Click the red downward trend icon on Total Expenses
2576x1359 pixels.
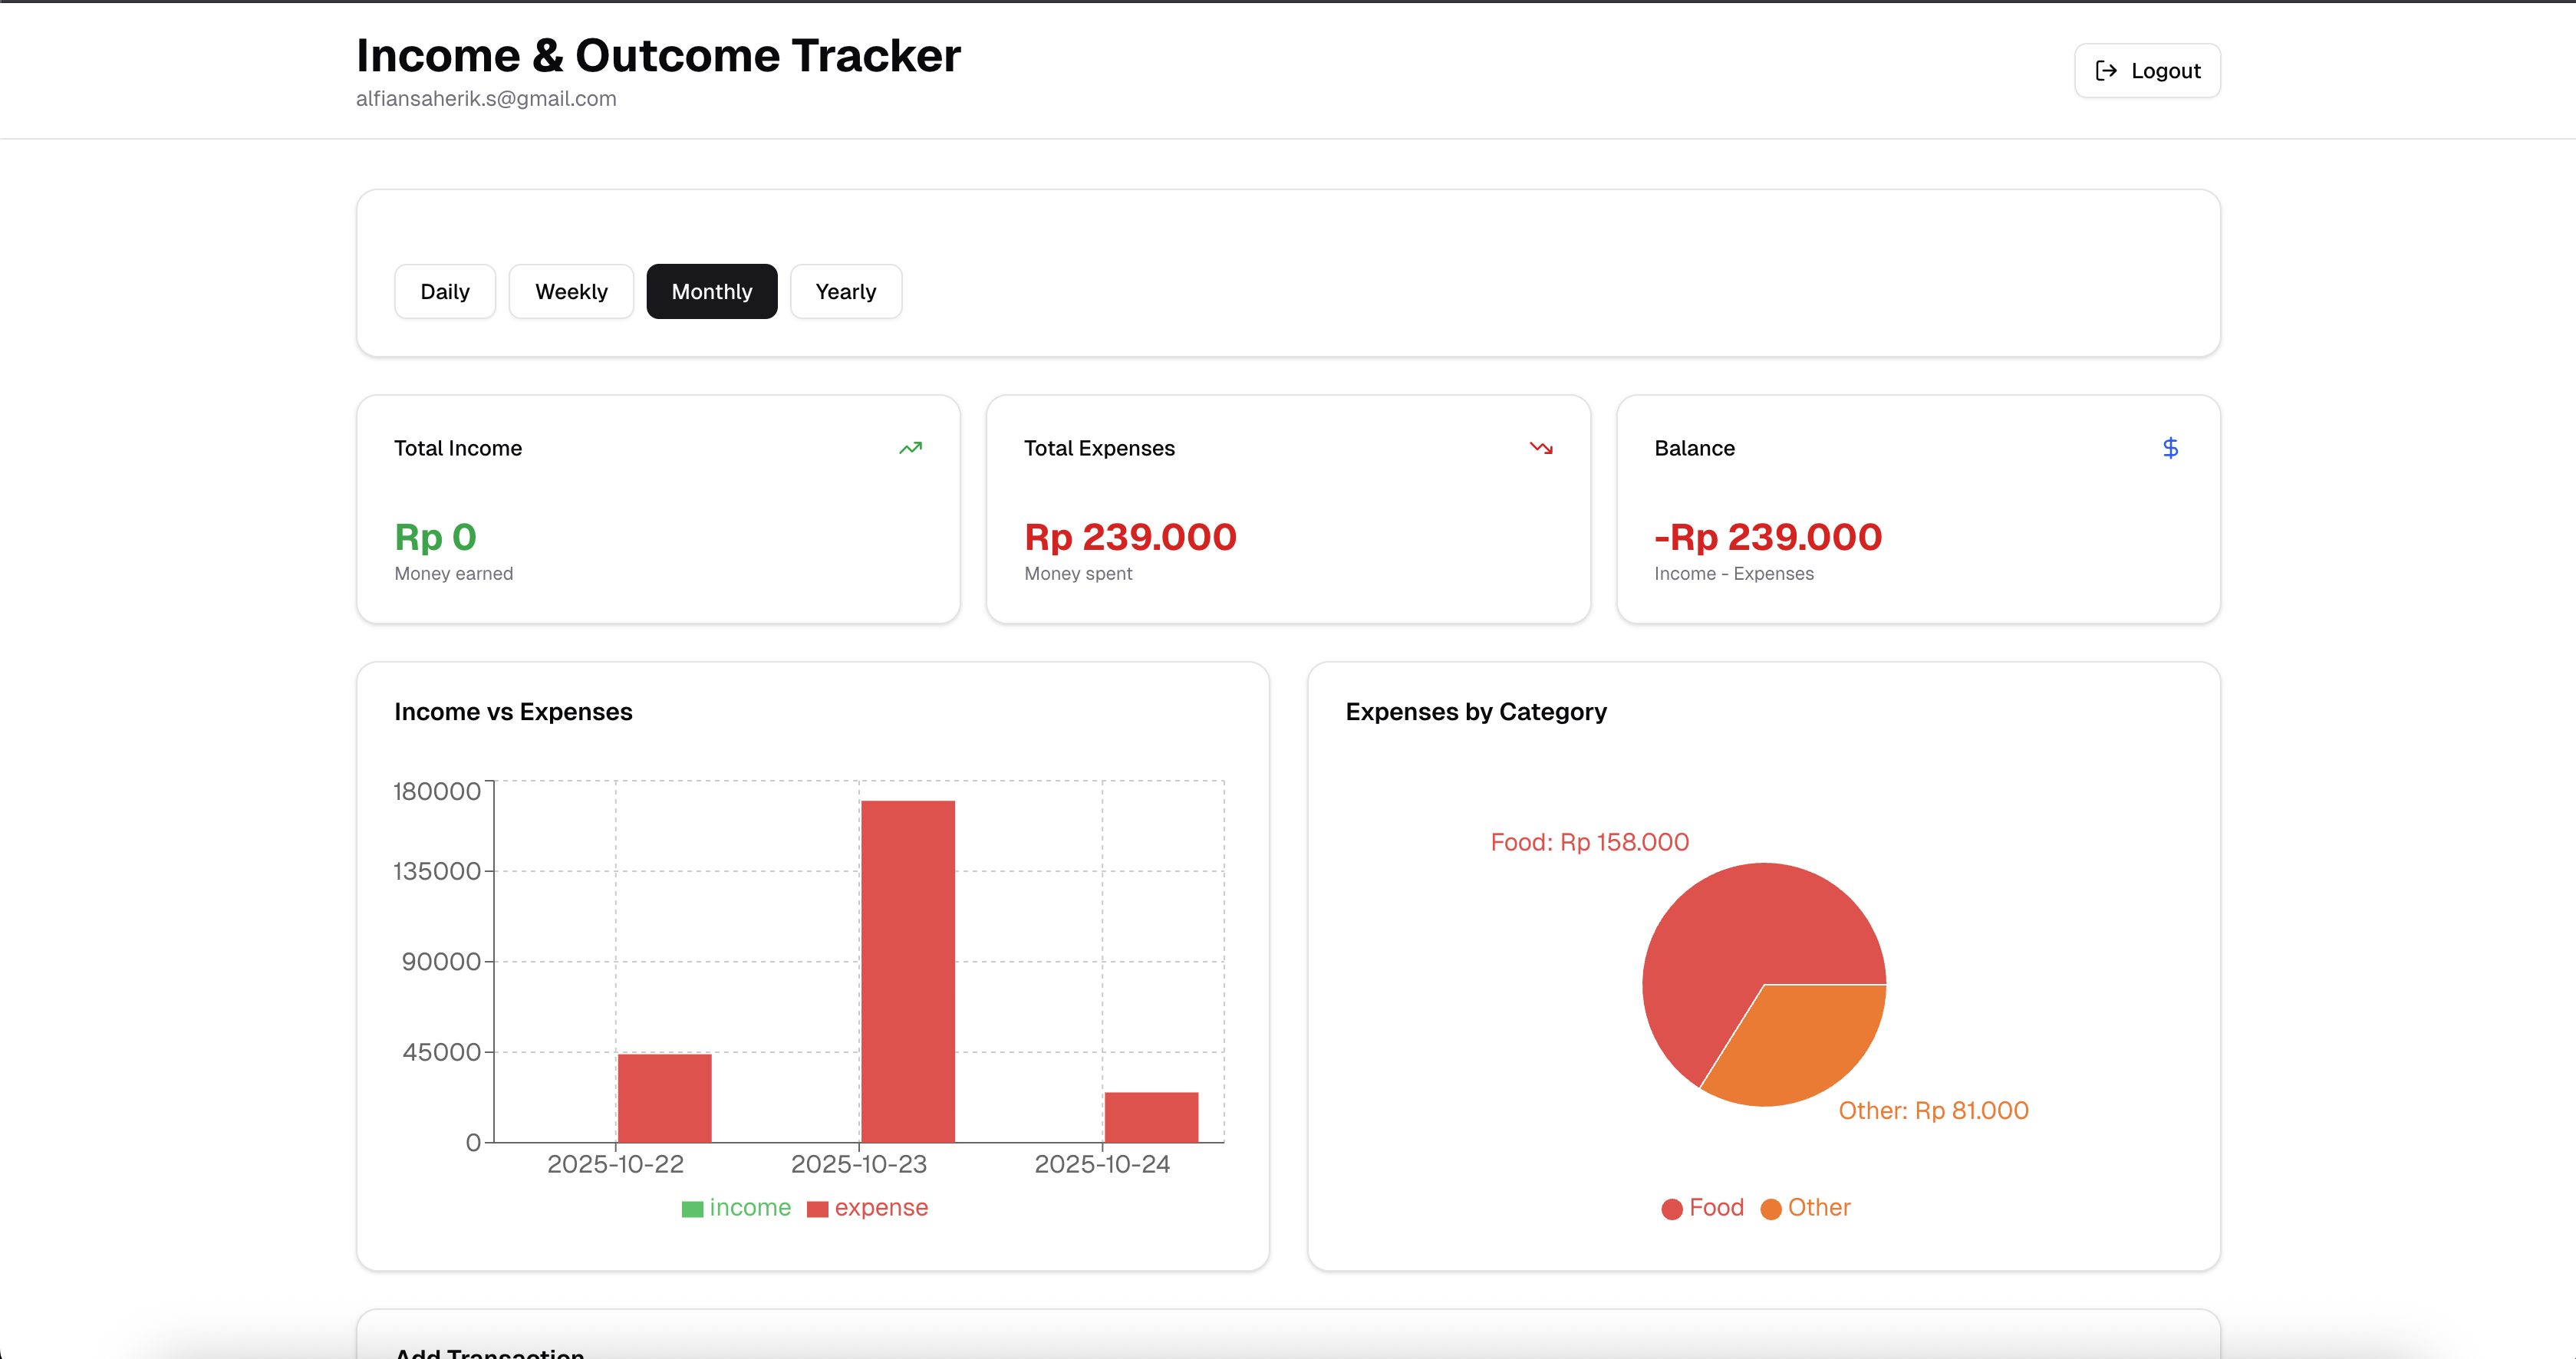pyautogui.click(x=1541, y=448)
